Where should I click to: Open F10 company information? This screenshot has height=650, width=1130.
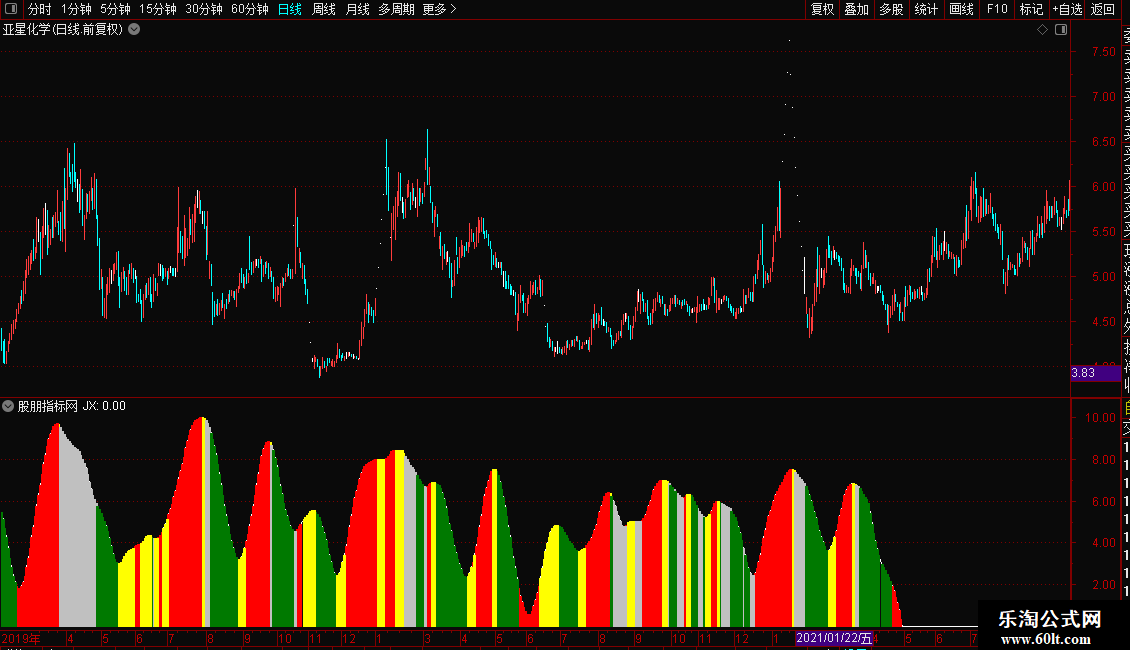(x=997, y=9)
